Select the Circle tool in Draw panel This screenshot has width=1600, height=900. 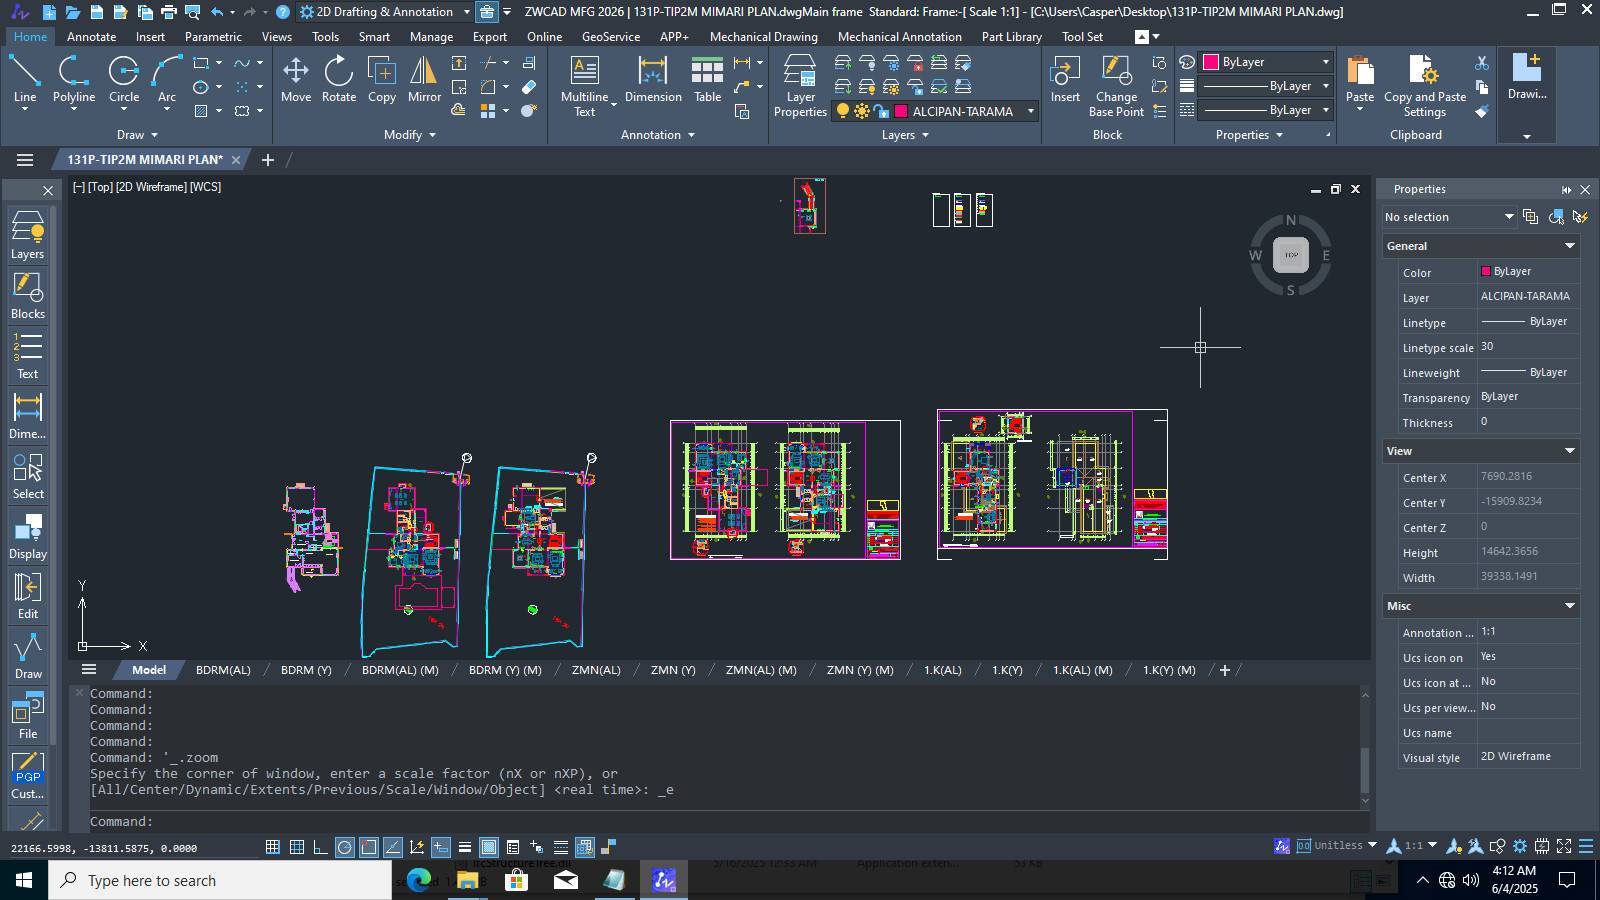point(124,80)
